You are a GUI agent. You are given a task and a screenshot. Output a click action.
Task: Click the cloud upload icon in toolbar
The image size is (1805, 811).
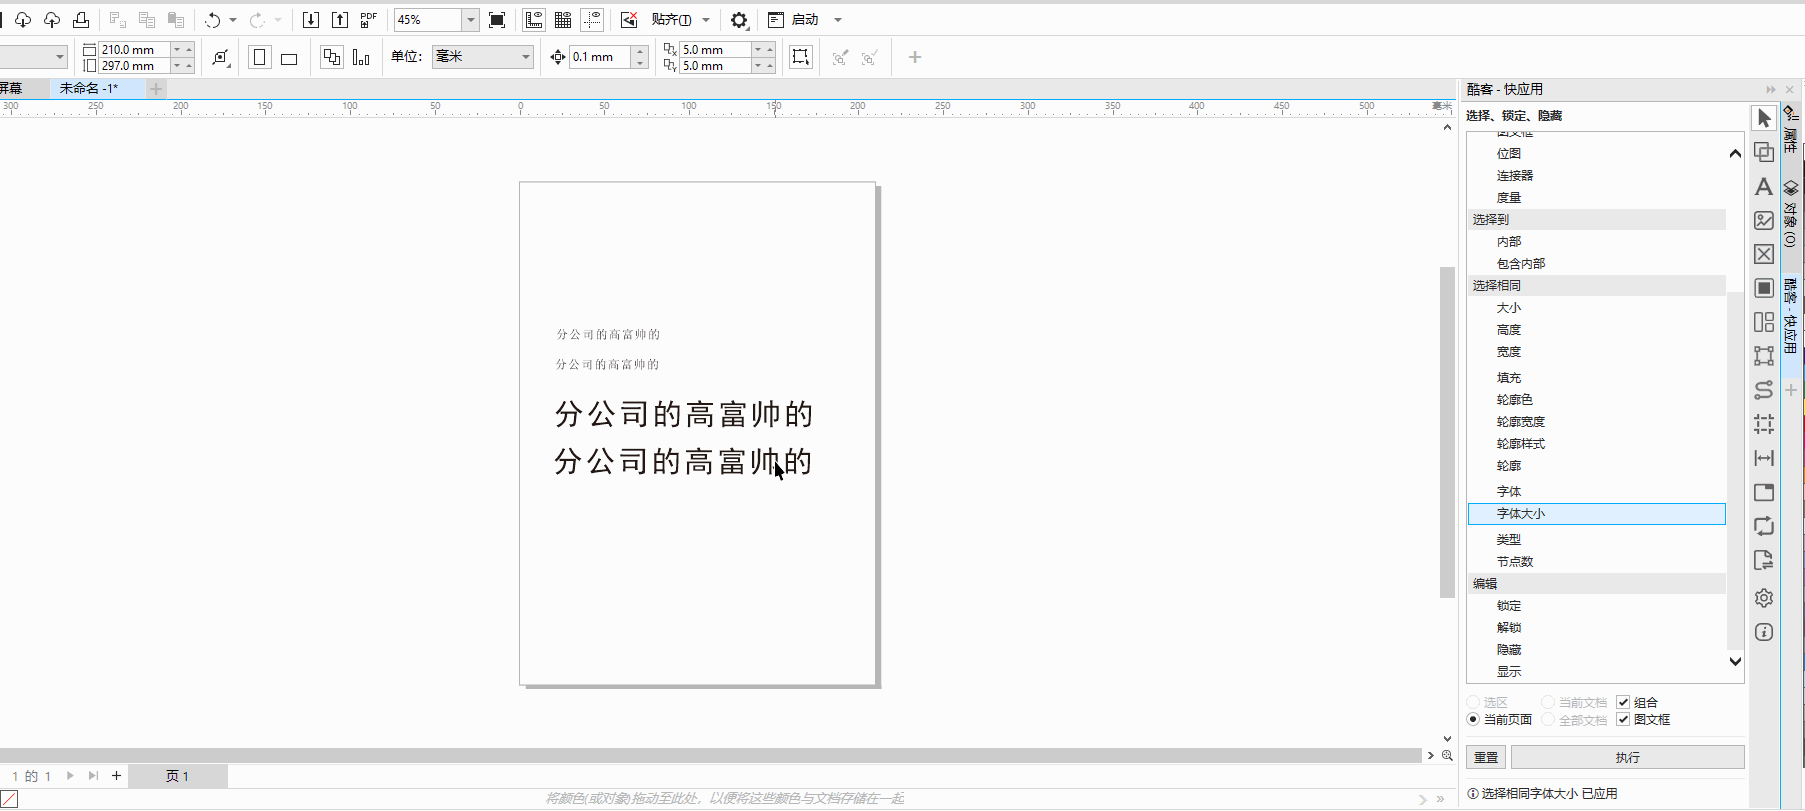pyautogui.click(x=52, y=20)
